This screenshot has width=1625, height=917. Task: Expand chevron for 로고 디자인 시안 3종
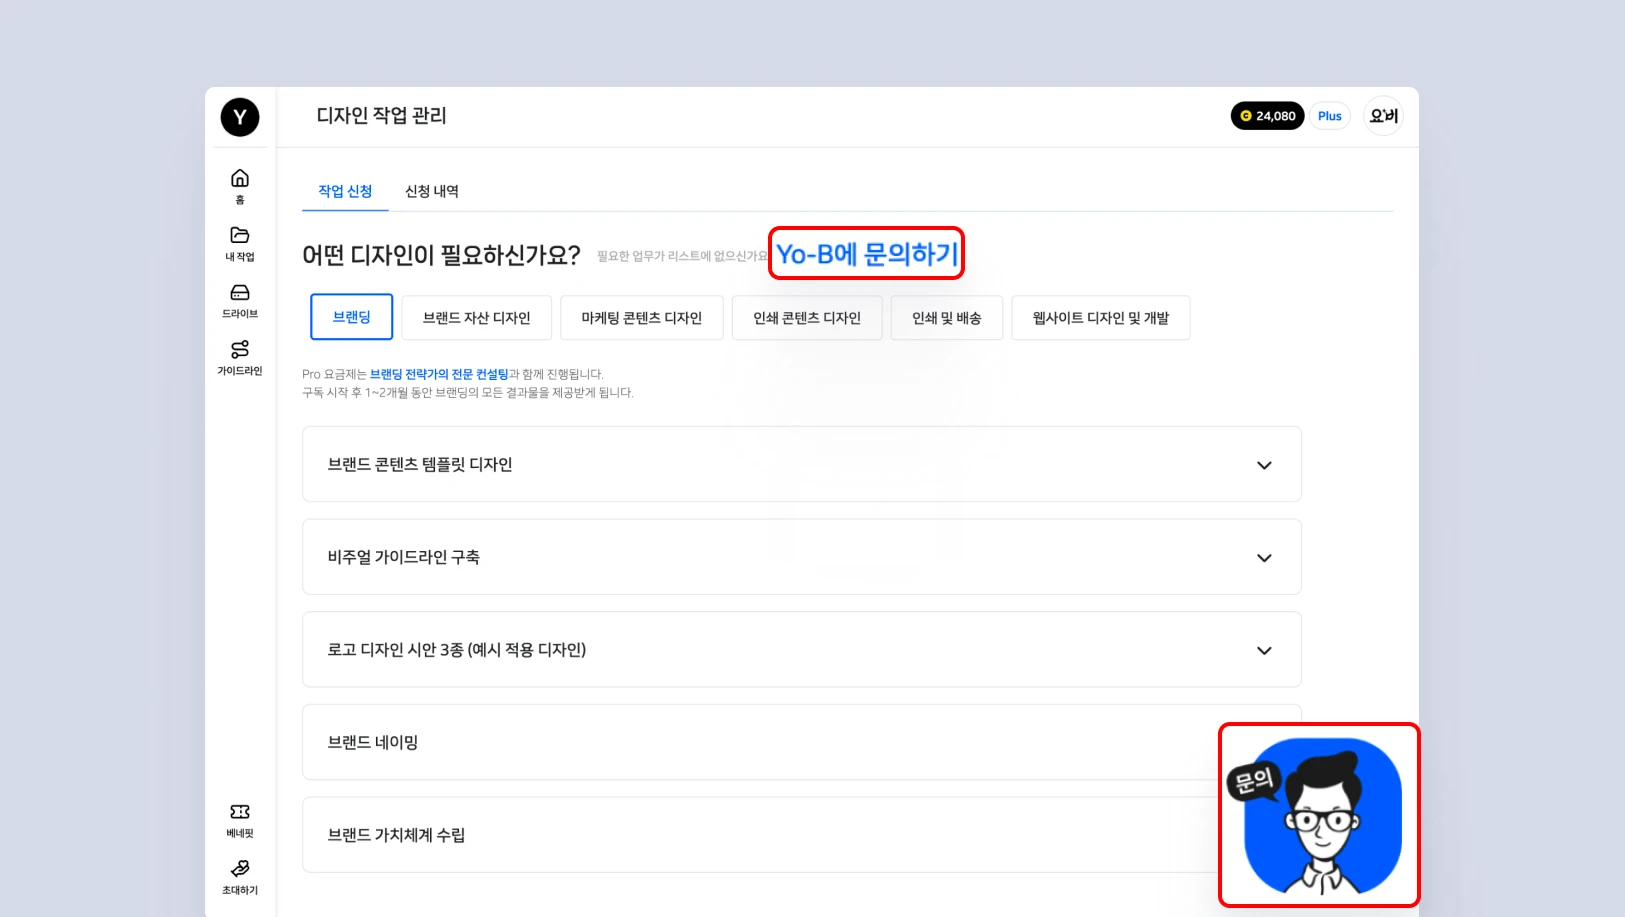pyautogui.click(x=1264, y=650)
